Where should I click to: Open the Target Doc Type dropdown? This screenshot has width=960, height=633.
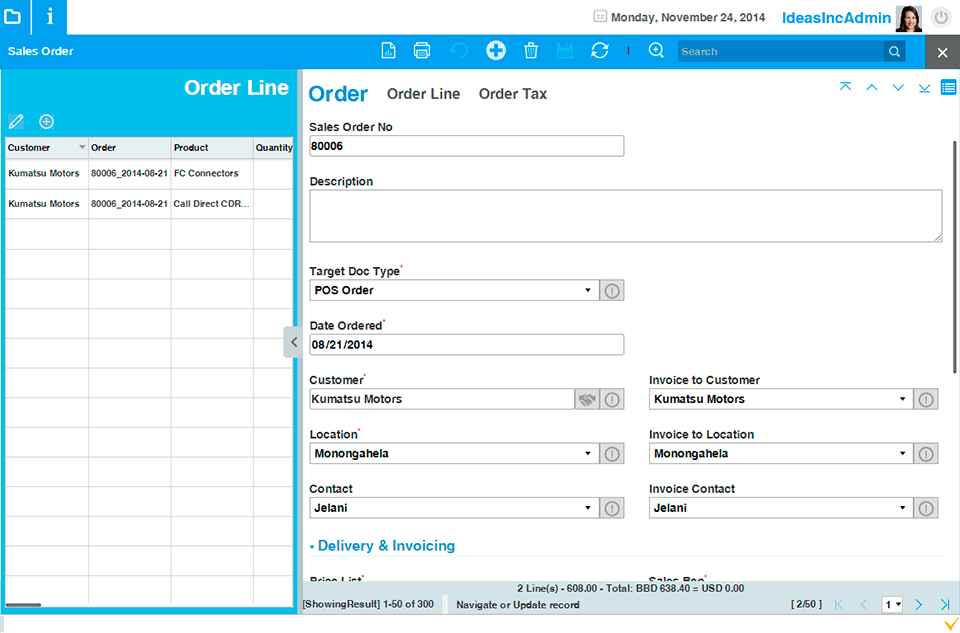pyautogui.click(x=588, y=290)
